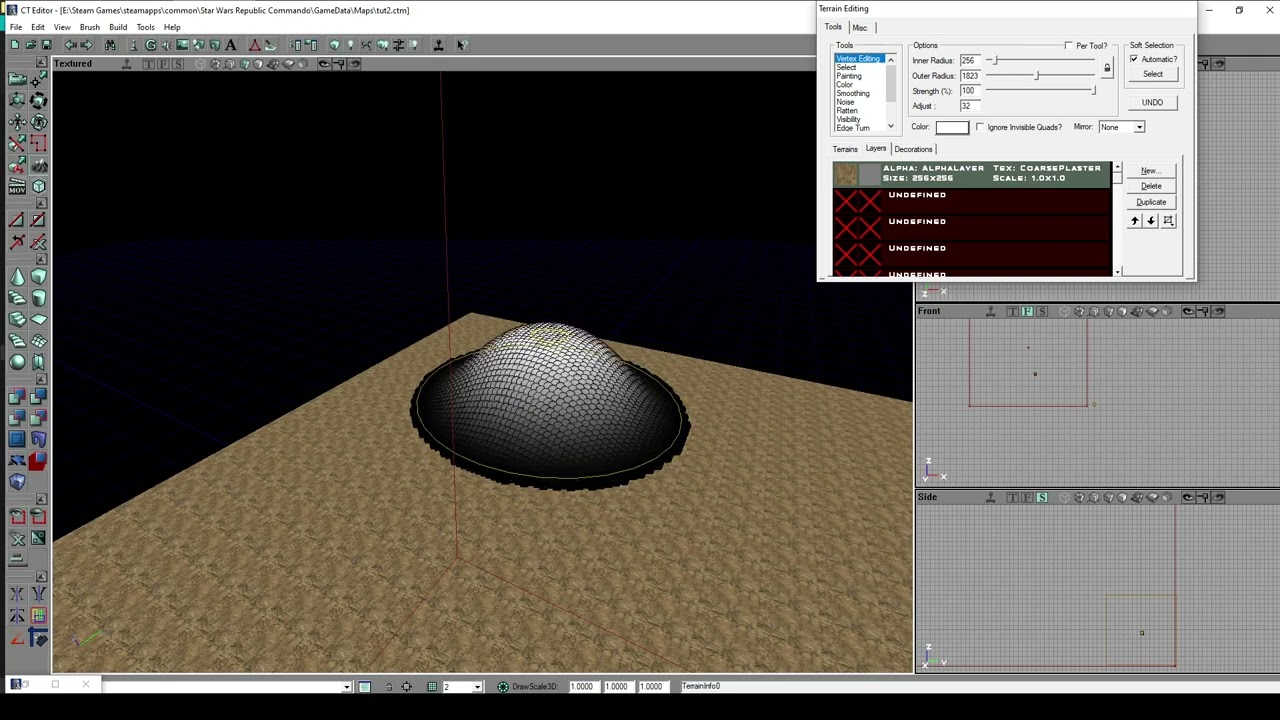Viewport: 1280px width, 720px height.
Task: Toggle S side view in 3D viewport header
Action: pos(179,64)
